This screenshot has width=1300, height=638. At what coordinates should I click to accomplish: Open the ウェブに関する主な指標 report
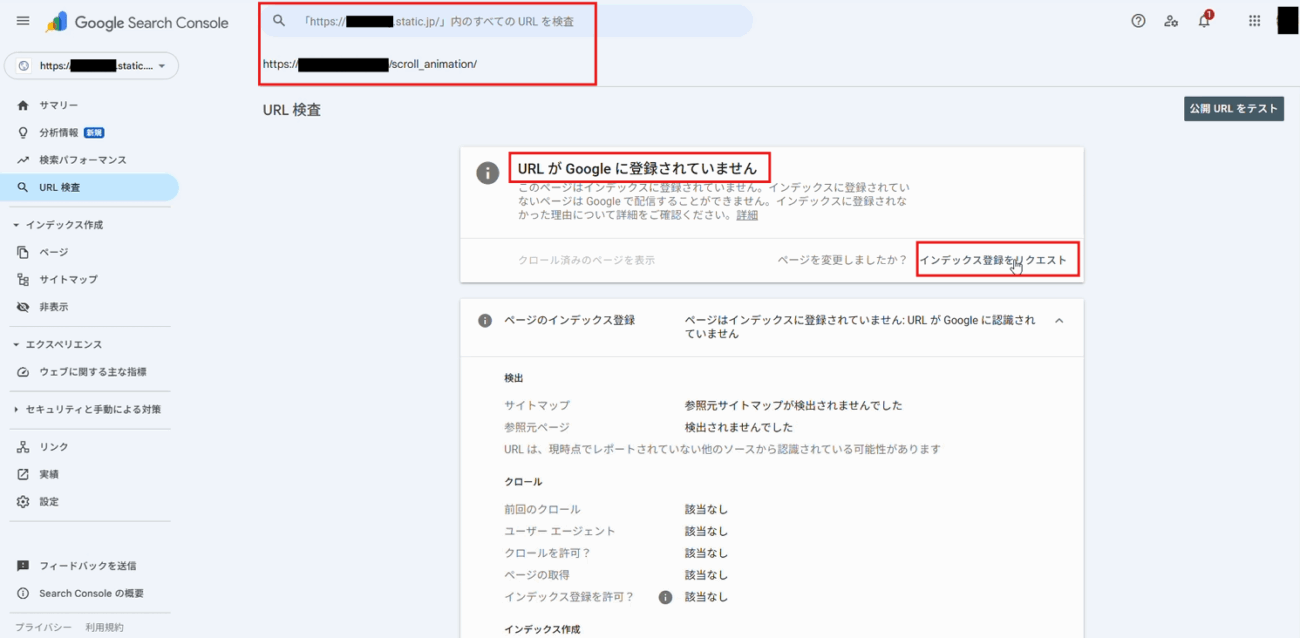pos(92,372)
